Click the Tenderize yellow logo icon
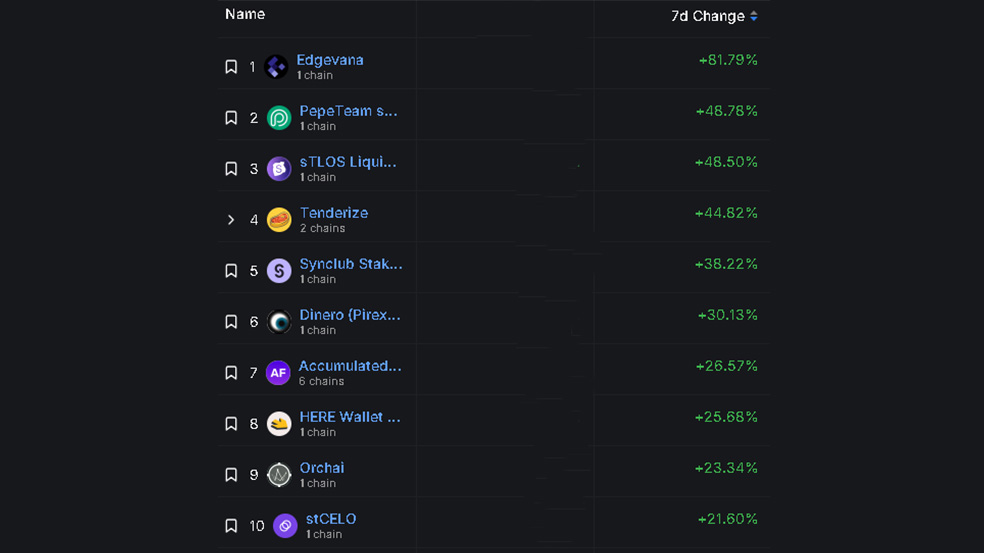The height and width of the screenshot is (553, 984). point(279,220)
